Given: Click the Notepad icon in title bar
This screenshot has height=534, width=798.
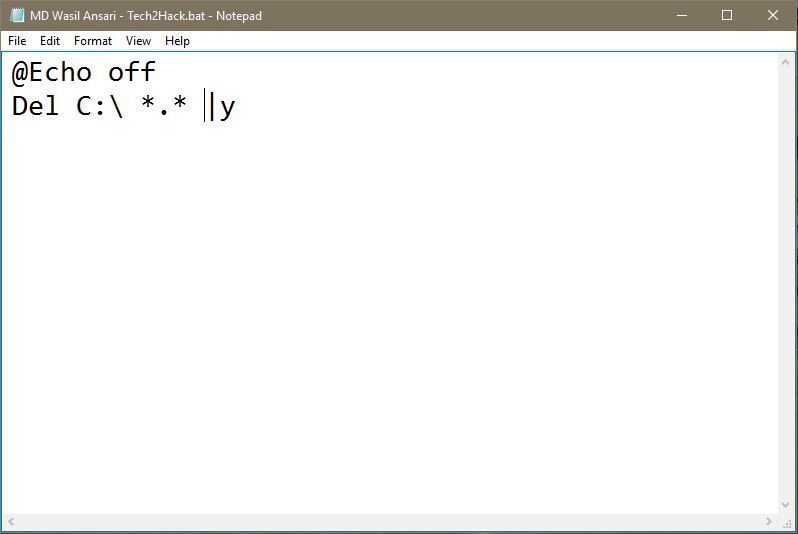Looking at the screenshot, I should tap(17, 15).
